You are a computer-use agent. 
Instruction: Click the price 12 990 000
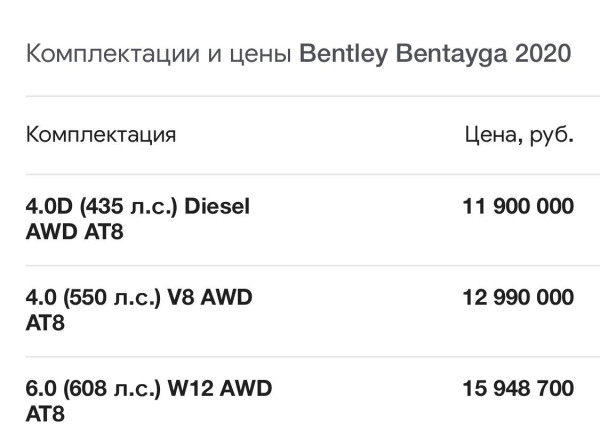click(518, 297)
